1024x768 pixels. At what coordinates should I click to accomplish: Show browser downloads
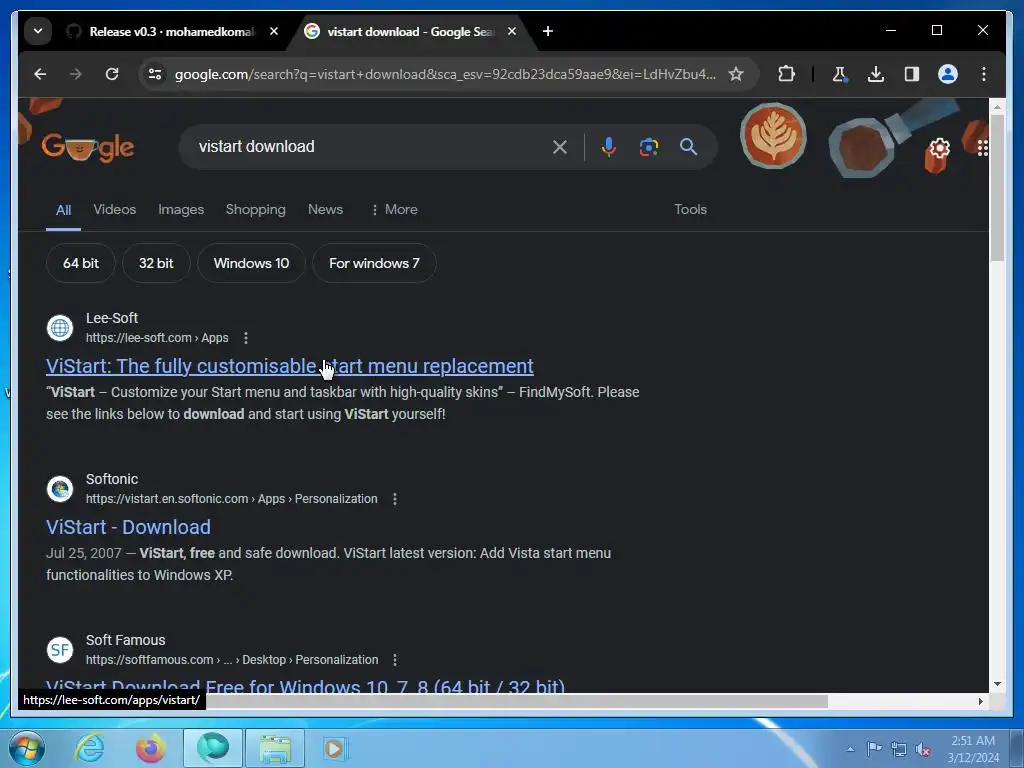coord(876,74)
